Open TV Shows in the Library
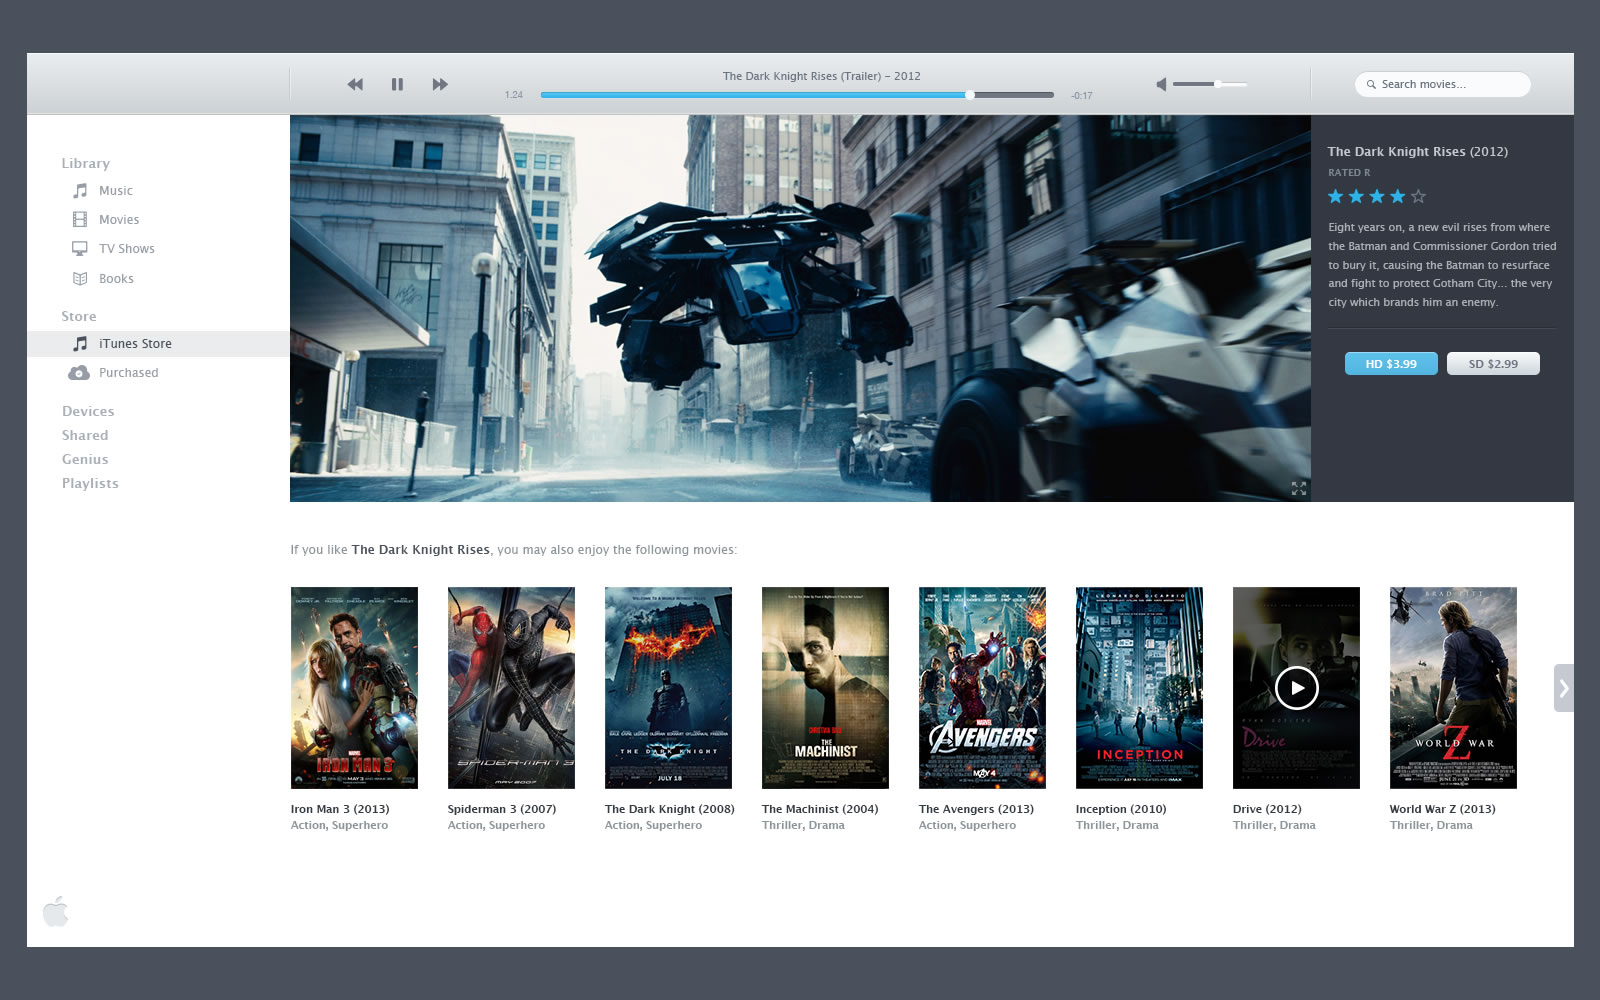Viewport: 1600px width, 1000px height. click(x=127, y=249)
